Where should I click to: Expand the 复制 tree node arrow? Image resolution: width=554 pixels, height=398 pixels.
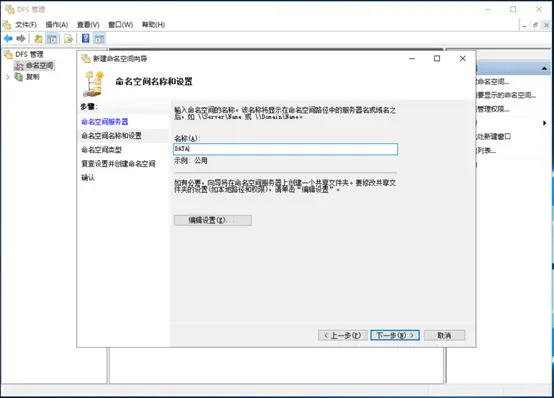pyautogui.click(x=8, y=77)
